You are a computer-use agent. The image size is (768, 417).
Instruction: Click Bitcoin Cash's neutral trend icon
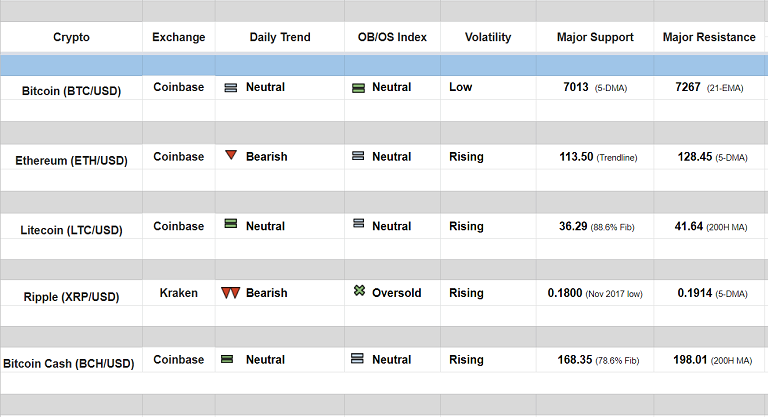pyautogui.click(x=227, y=359)
